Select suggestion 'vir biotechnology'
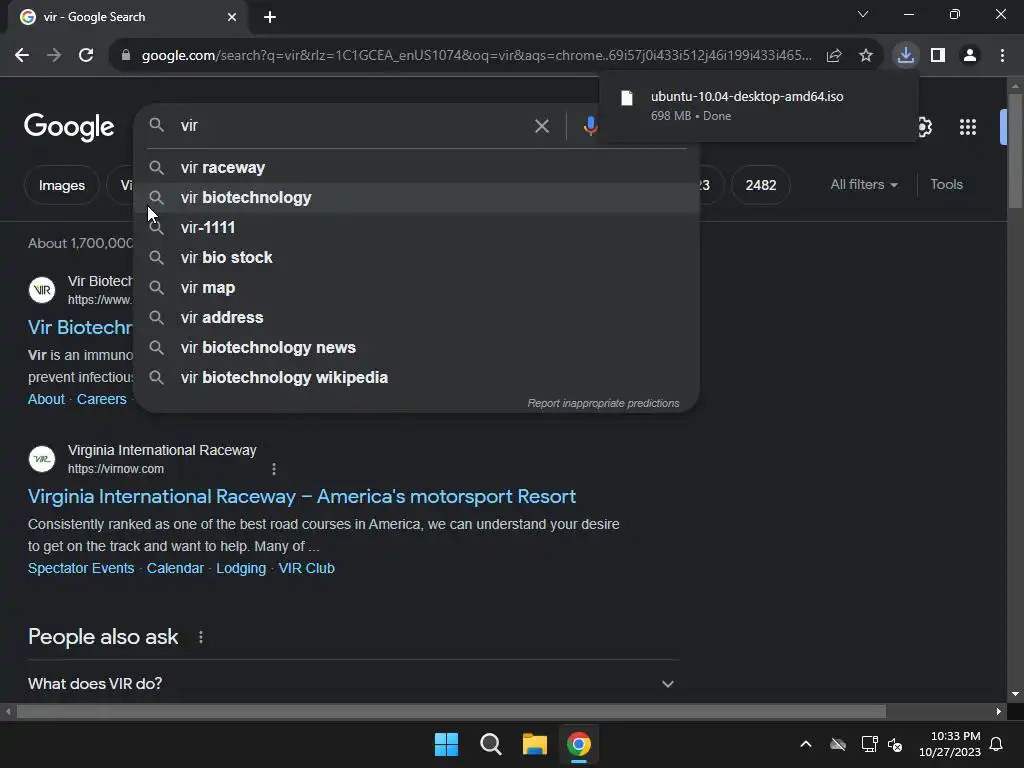The width and height of the screenshot is (1024, 768). click(417, 198)
